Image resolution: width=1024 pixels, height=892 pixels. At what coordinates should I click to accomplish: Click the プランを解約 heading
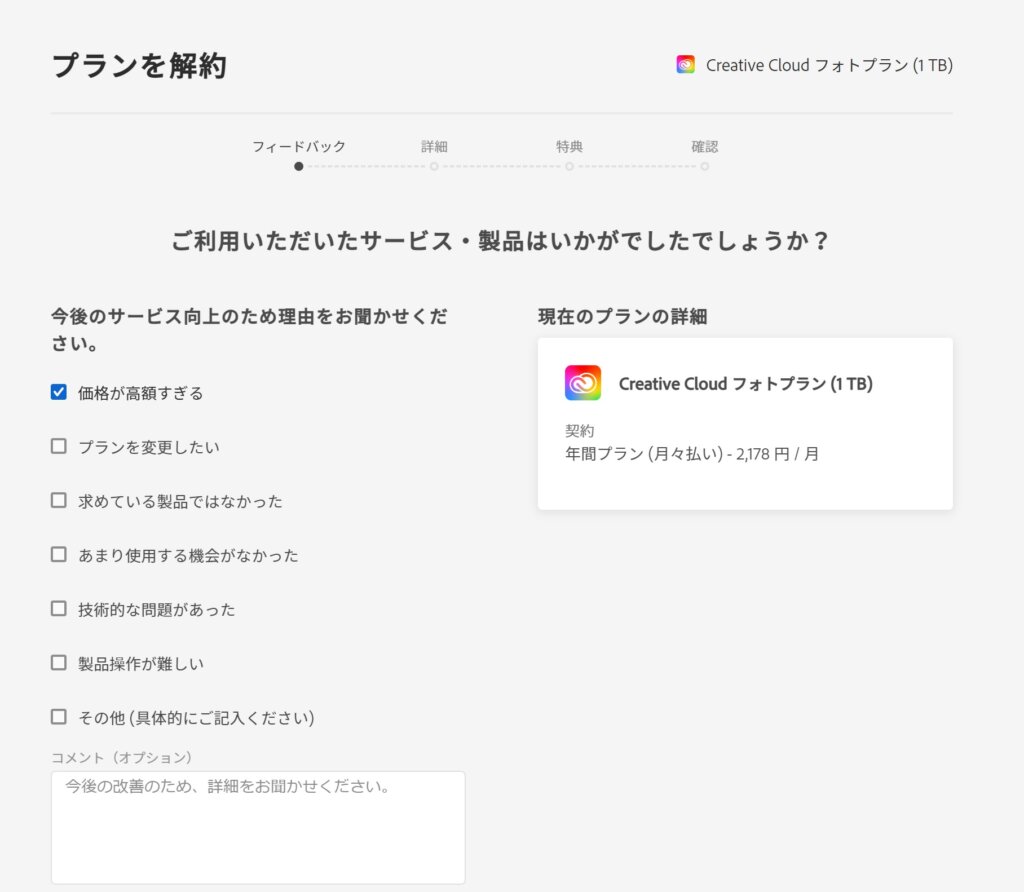coord(139,66)
